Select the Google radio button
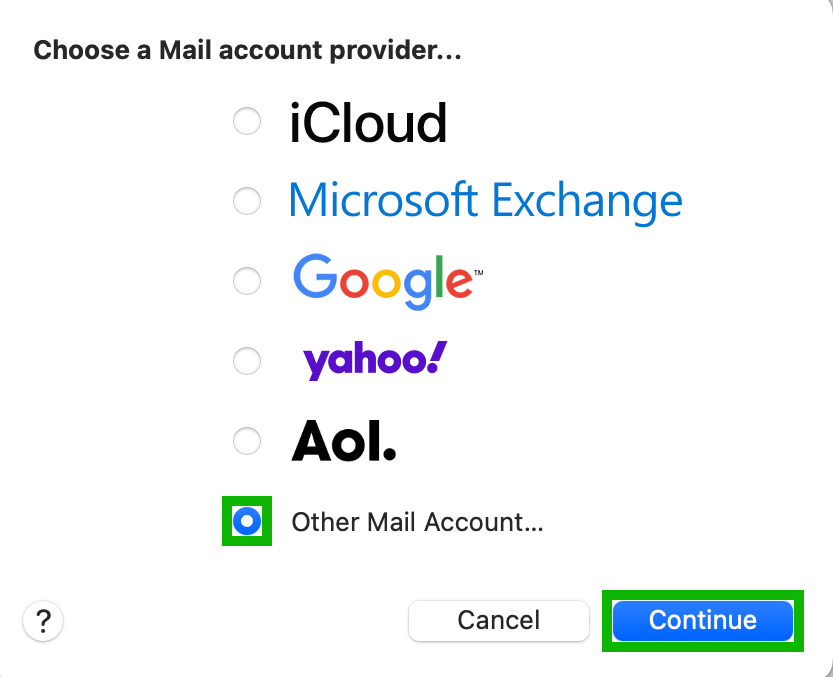The width and height of the screenshot is (833, 677). (x=246, y=281)
